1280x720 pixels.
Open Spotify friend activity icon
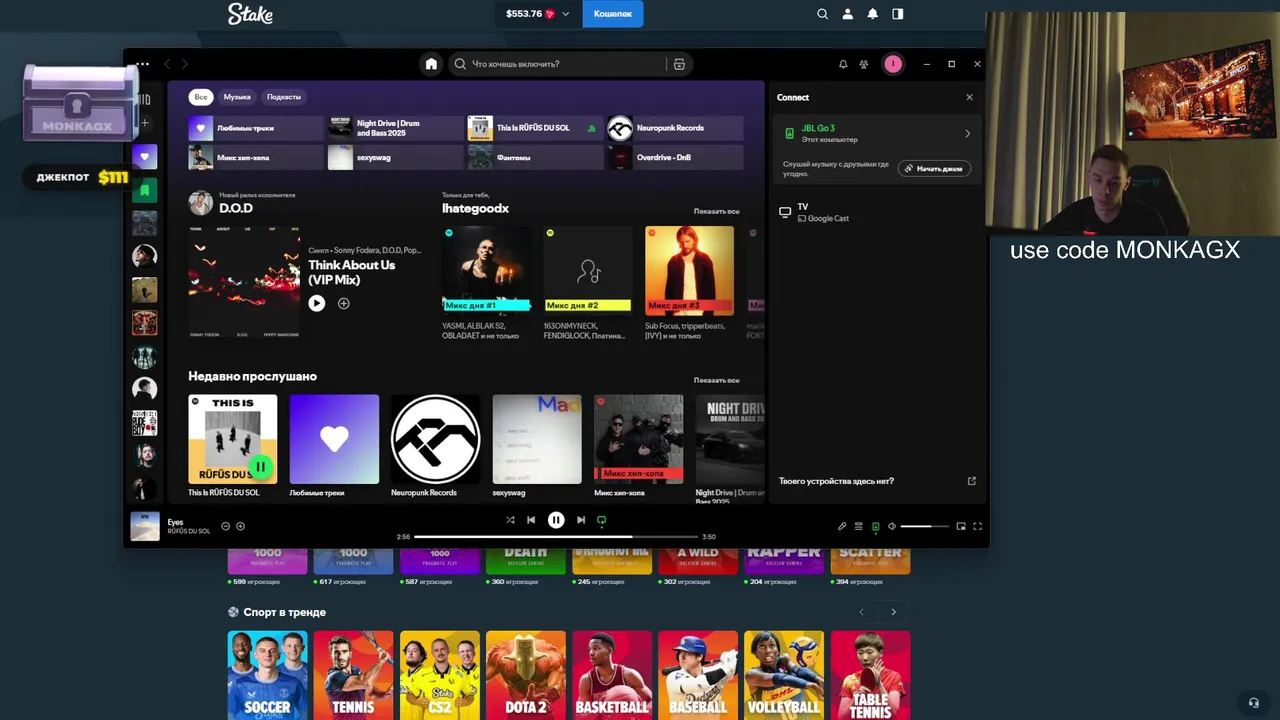[863, 64]
